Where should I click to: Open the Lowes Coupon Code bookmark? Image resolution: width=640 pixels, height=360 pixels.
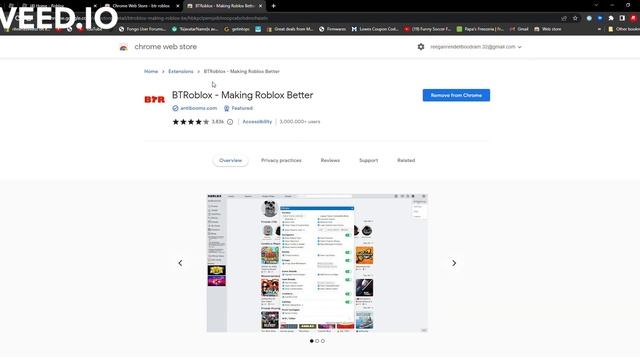[x=375, y=29]
